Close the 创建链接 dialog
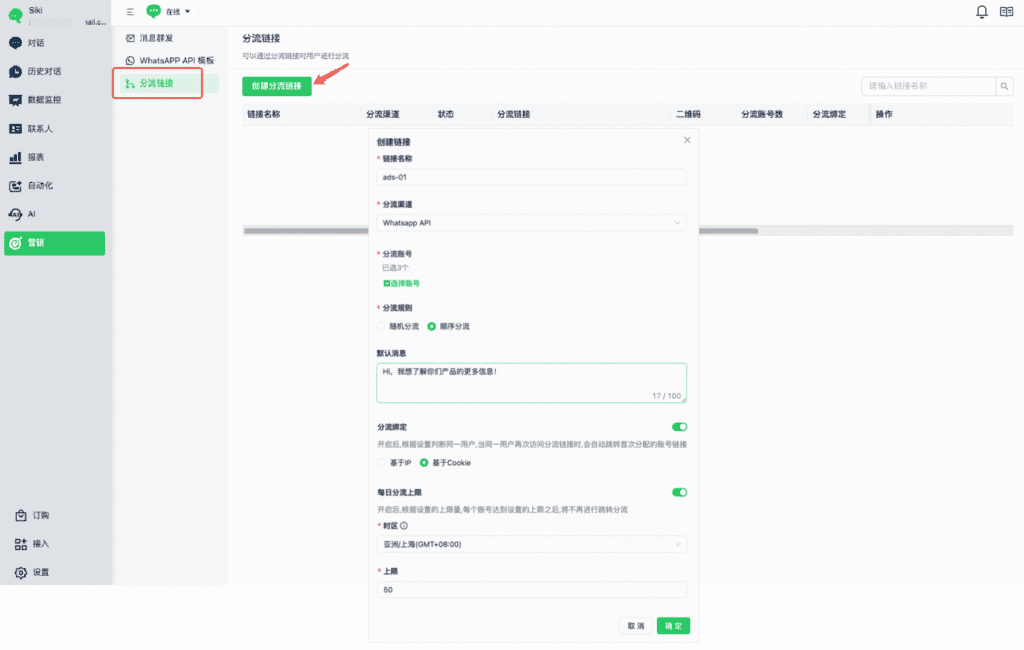The height and width of the screenshot is (650, 1024). tap(687, 141)
